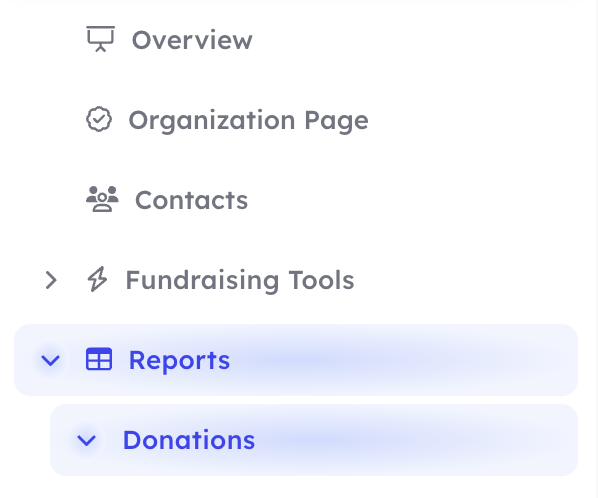Click the highlighted Donations row background
Viewport: 598px width, 498px height.
(314, 440)
